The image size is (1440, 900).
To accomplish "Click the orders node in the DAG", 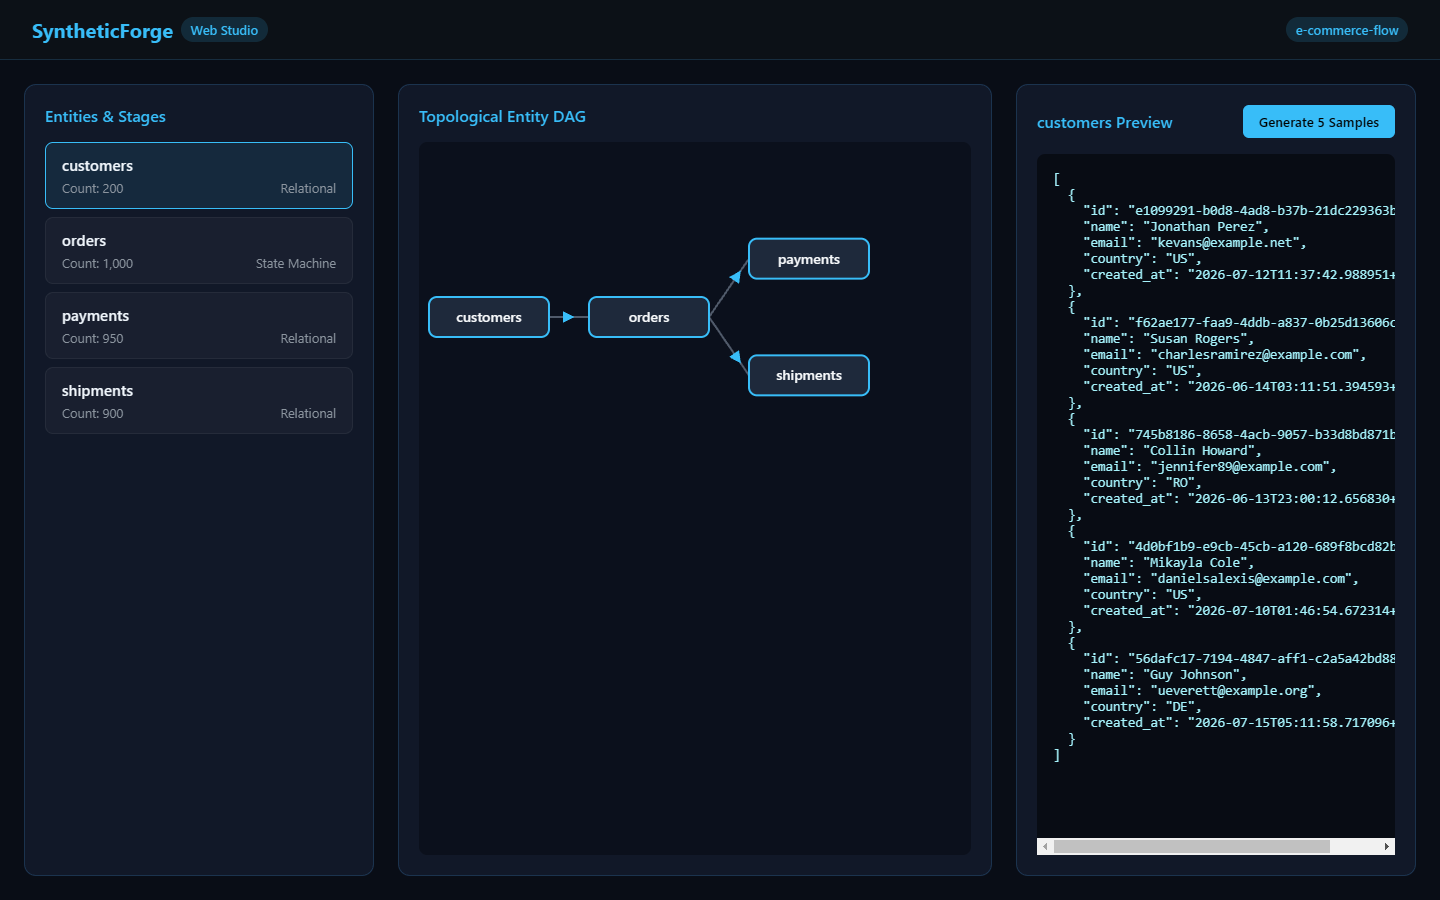I will [649, 317].
